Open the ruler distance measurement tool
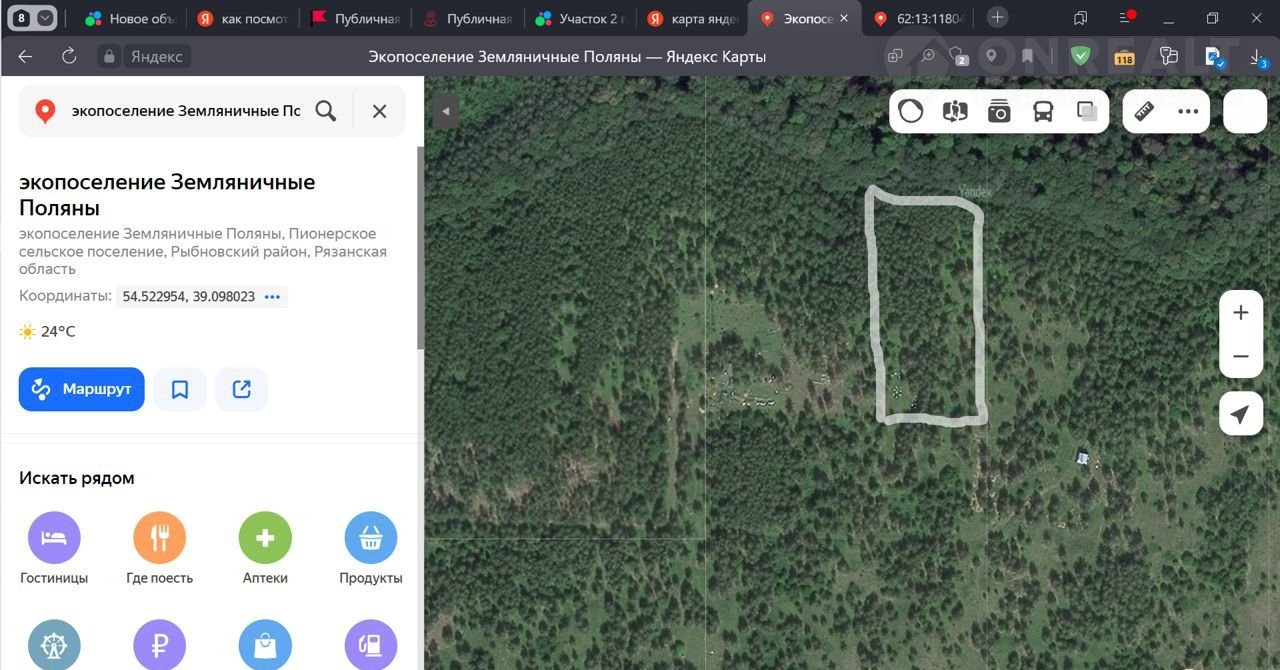 1145,111
